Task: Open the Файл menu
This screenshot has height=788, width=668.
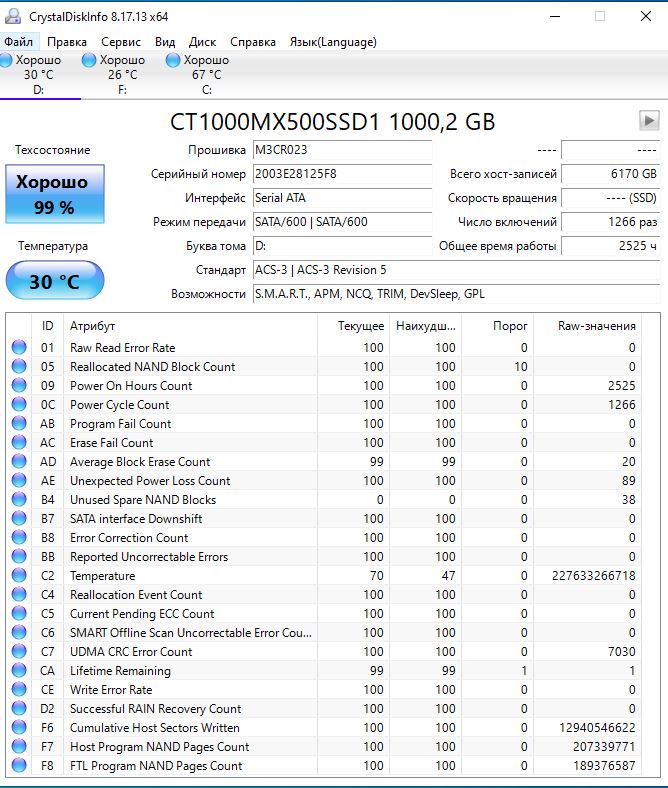Action: pyautogui.click(x=19, y=42)
